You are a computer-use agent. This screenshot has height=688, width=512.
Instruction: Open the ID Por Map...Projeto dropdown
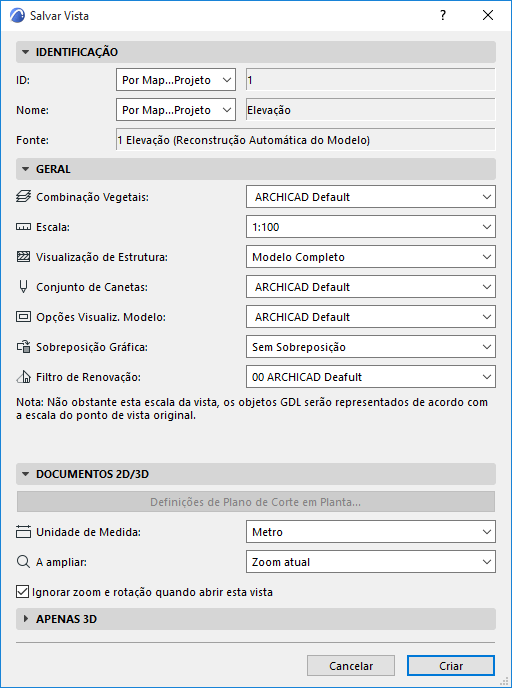(176, 80)
